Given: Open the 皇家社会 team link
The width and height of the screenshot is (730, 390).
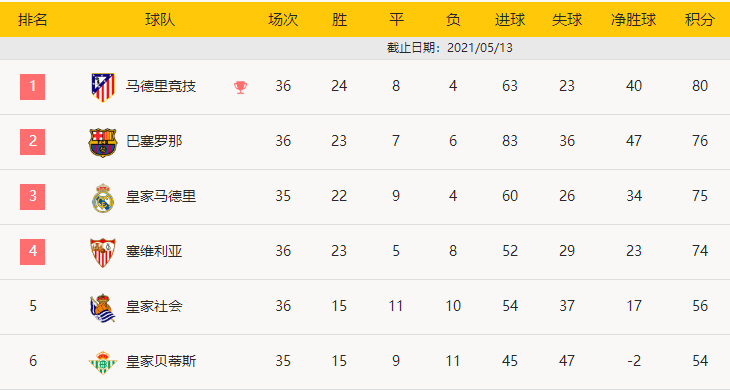Looking at the screenshot, I should [x=154, y=306].
